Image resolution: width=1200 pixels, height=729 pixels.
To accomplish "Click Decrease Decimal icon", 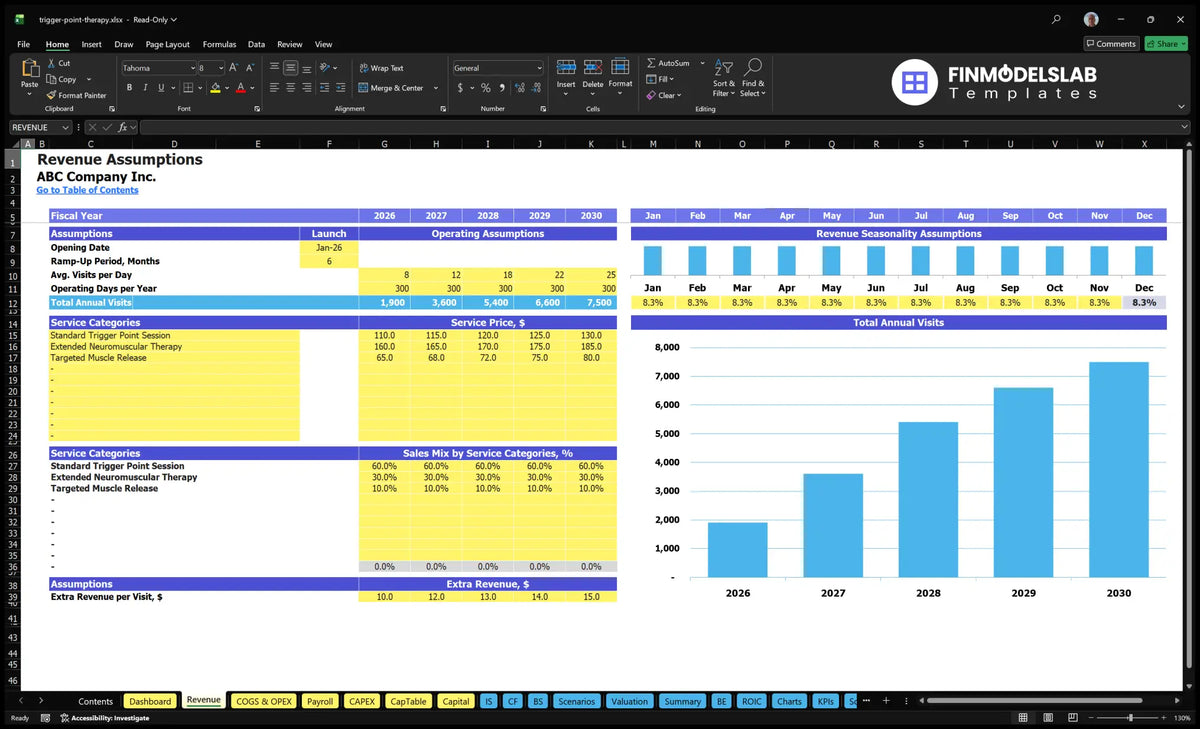I will [x=535, y=88].
